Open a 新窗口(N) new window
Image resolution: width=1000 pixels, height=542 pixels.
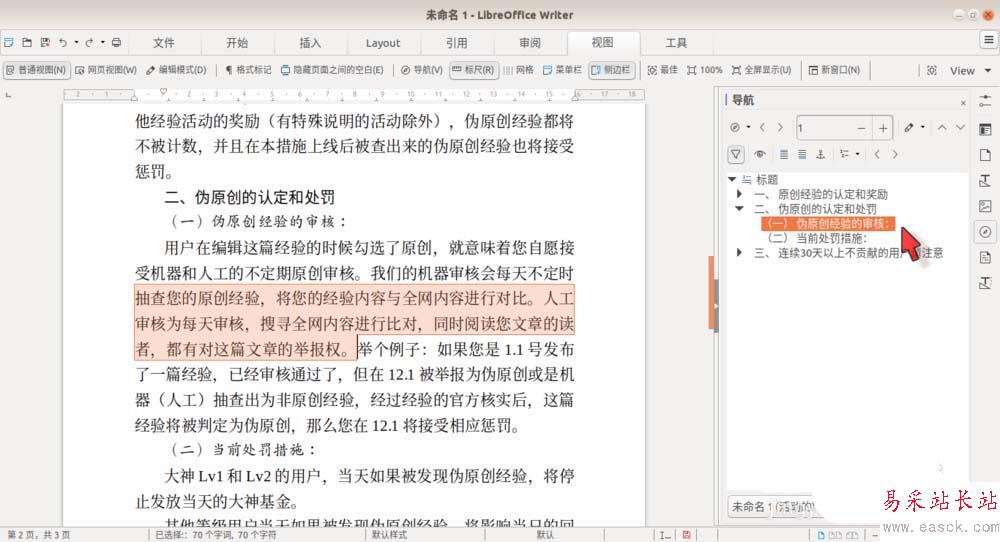(x=834, y=70)
